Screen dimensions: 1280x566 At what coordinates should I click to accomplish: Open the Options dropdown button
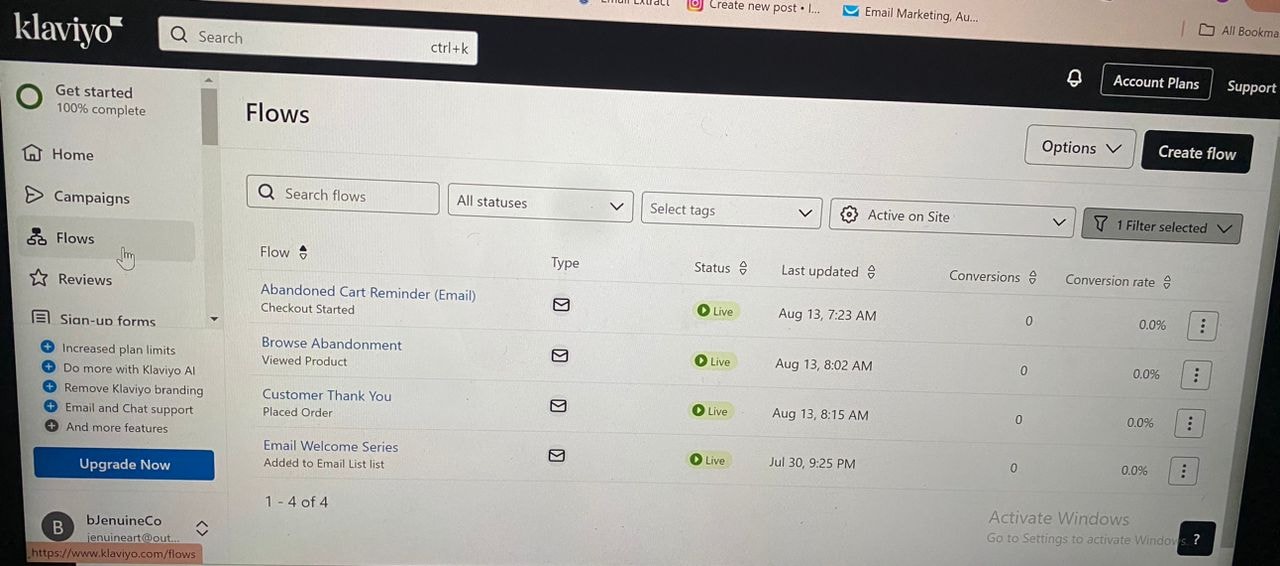(1081, 148)
